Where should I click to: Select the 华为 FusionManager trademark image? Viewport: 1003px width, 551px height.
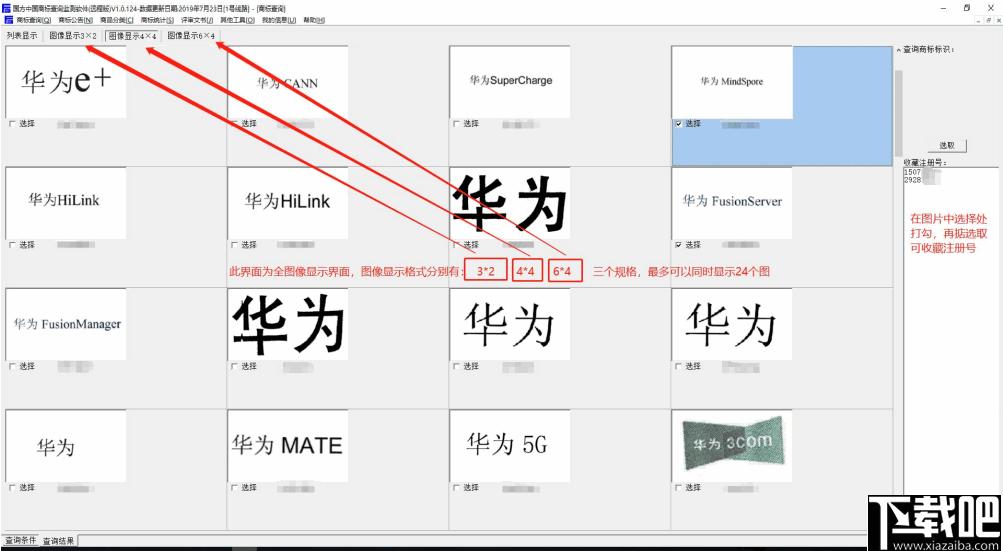pyautogui.click(x=66, y=324)
